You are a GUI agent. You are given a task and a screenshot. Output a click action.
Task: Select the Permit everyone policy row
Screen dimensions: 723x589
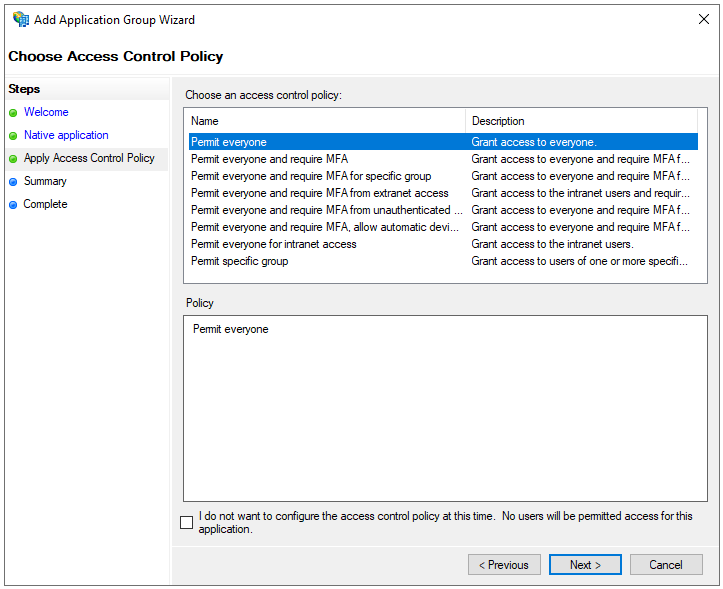coord(229,142)
